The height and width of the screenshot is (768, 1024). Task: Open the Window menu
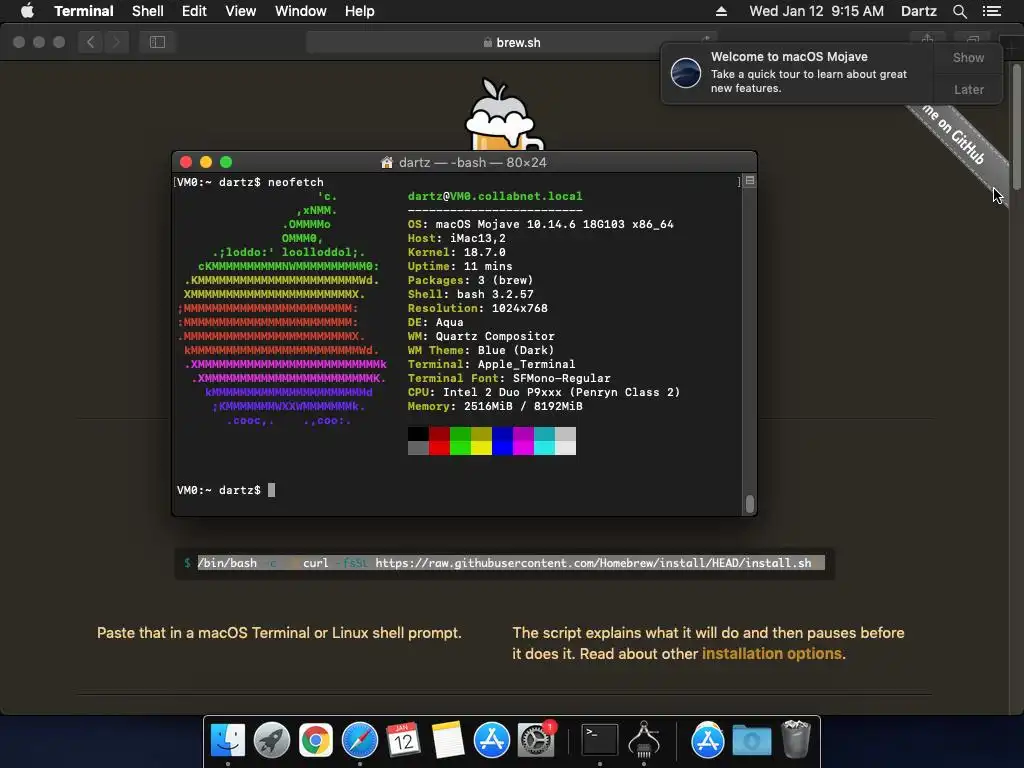300,11
